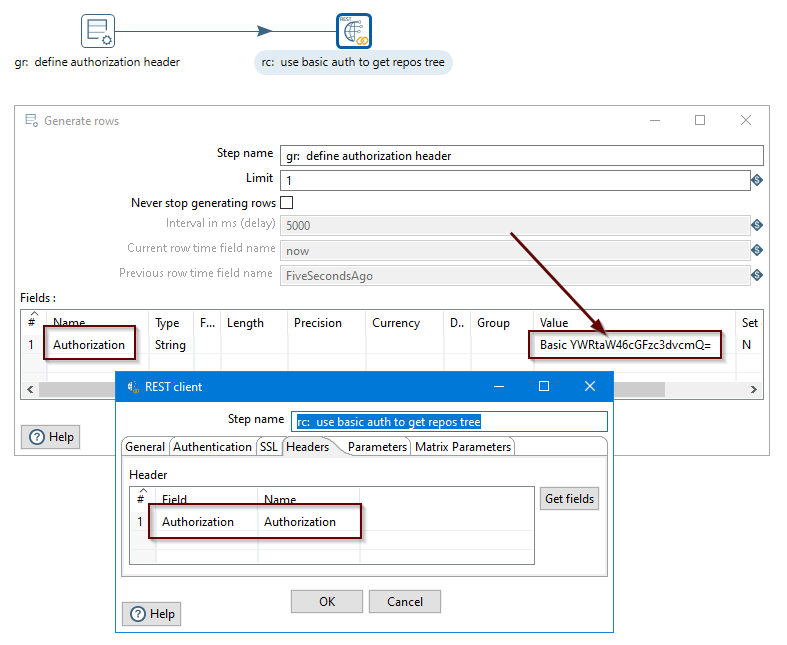
Task: Click variable icon beside Interval in ms field
Action: [757, 226]
